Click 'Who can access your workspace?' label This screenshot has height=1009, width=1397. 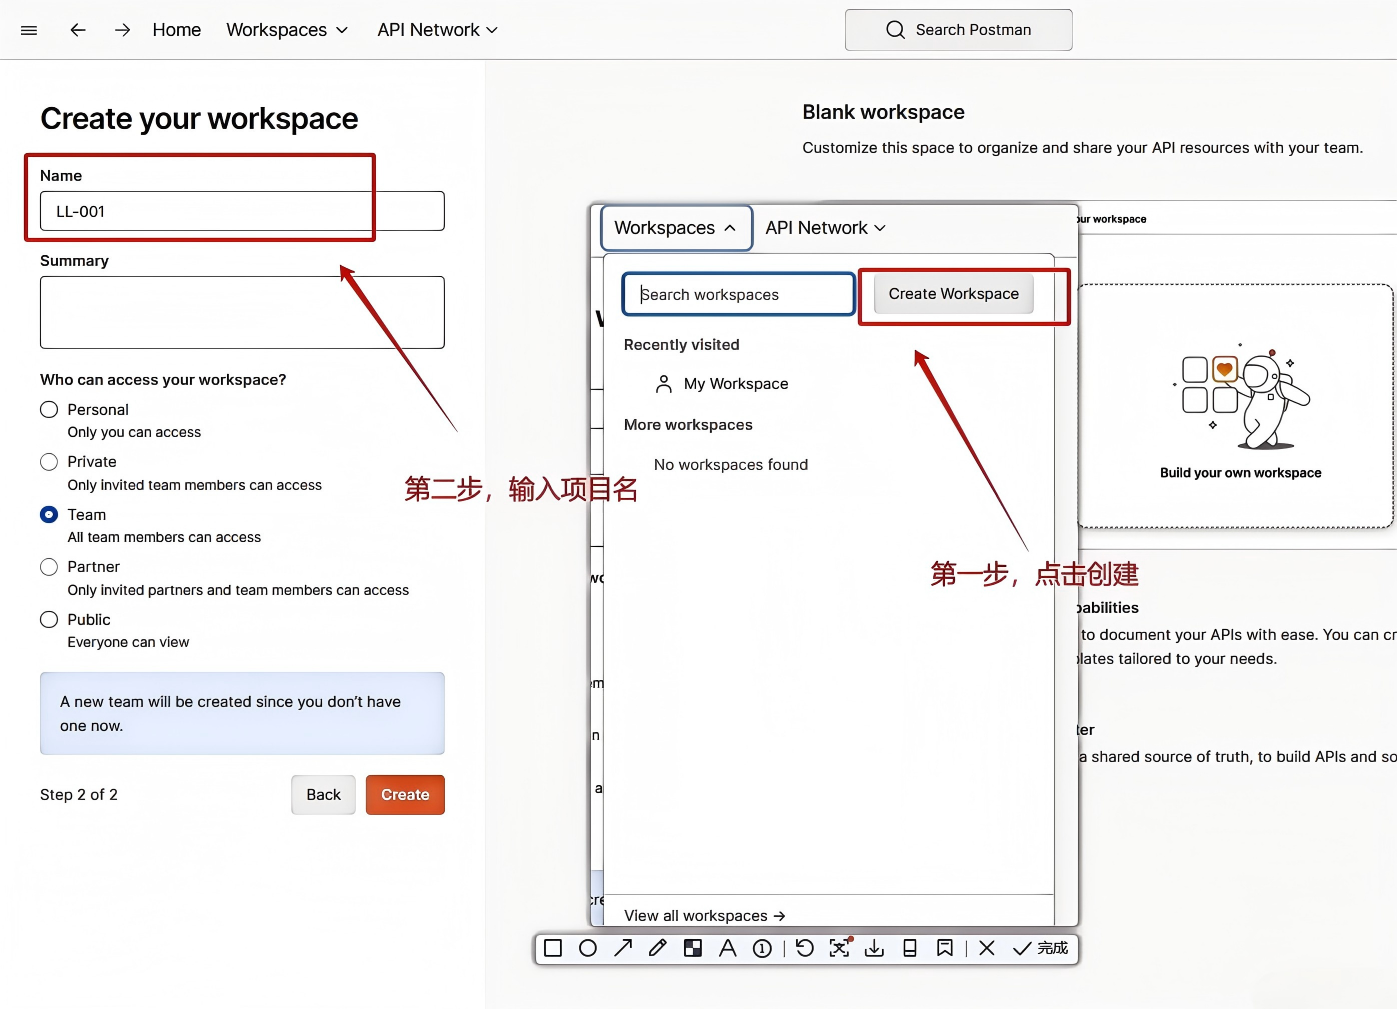(163, 380)
